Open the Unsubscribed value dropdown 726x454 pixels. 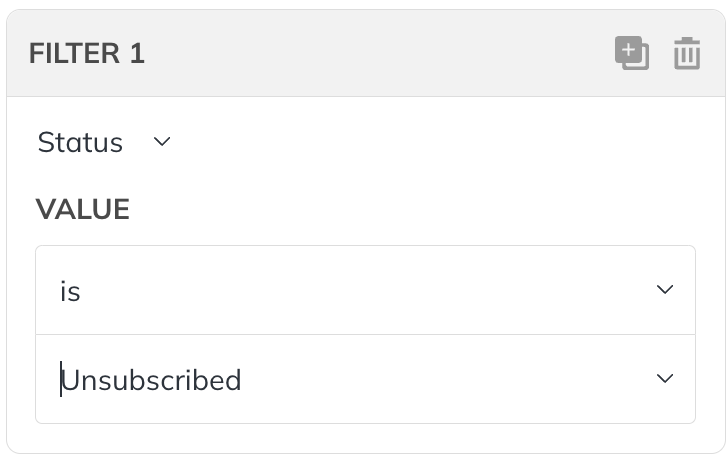pyautogui.click(x=365, y=379)
